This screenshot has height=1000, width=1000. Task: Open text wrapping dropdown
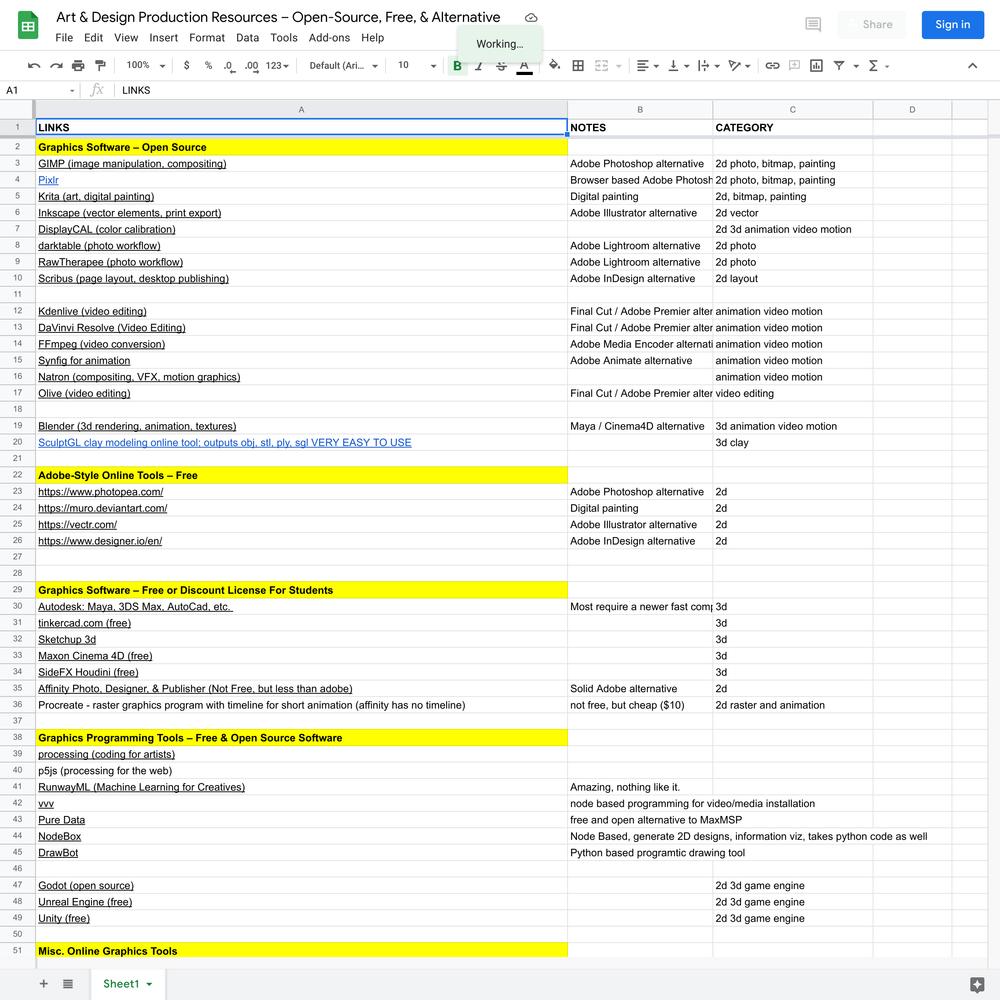coord(709,66)
